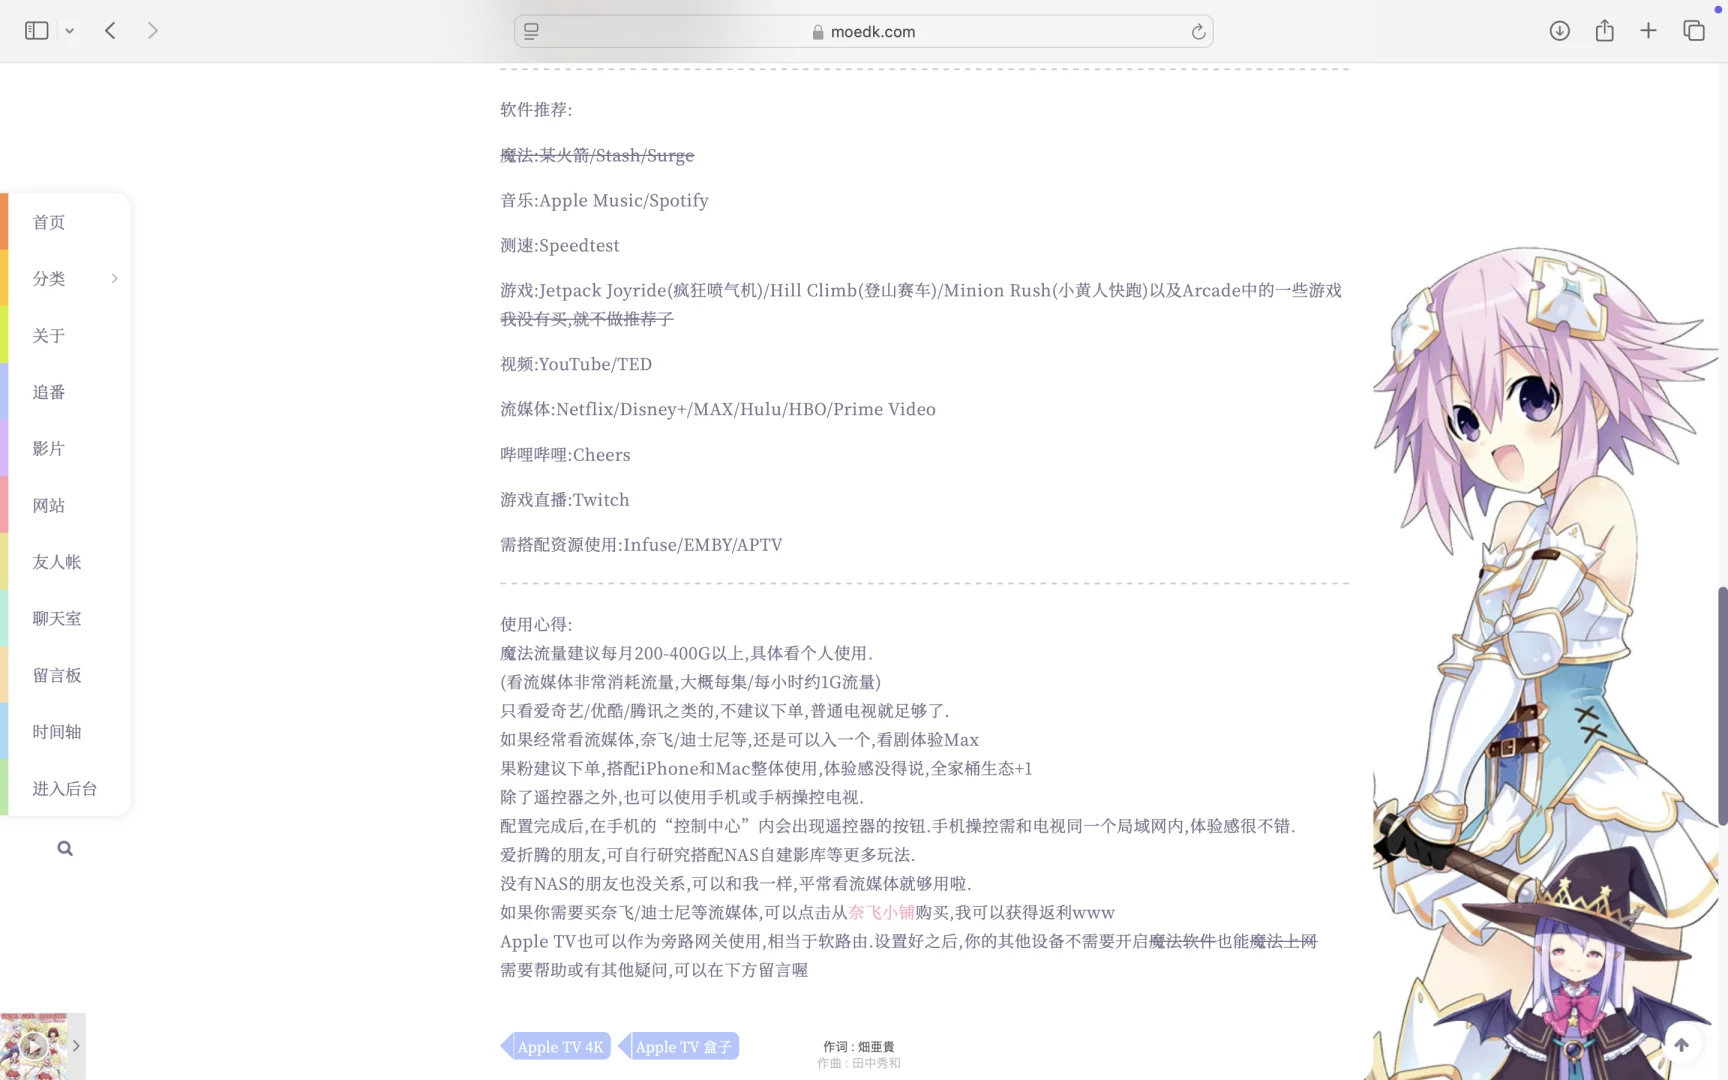Viewport: 1728px width, 1080px height.
Task: Open a new browser tab
Action: click(x=1648, y=30)
